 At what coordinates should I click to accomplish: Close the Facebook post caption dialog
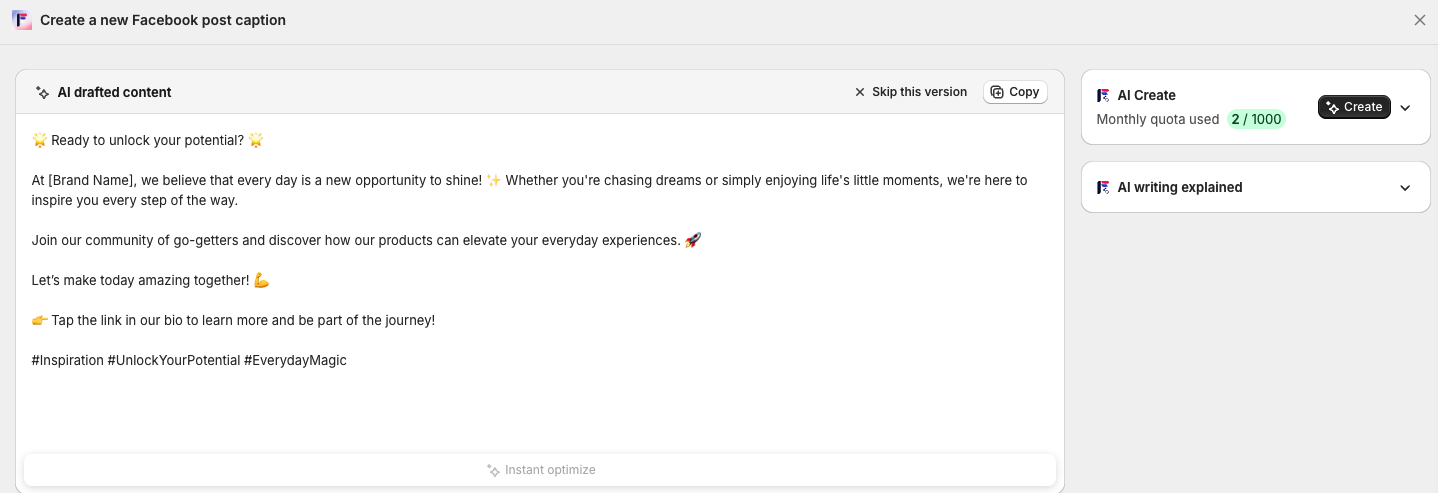pyautogui.click(x=1420, y=20)
